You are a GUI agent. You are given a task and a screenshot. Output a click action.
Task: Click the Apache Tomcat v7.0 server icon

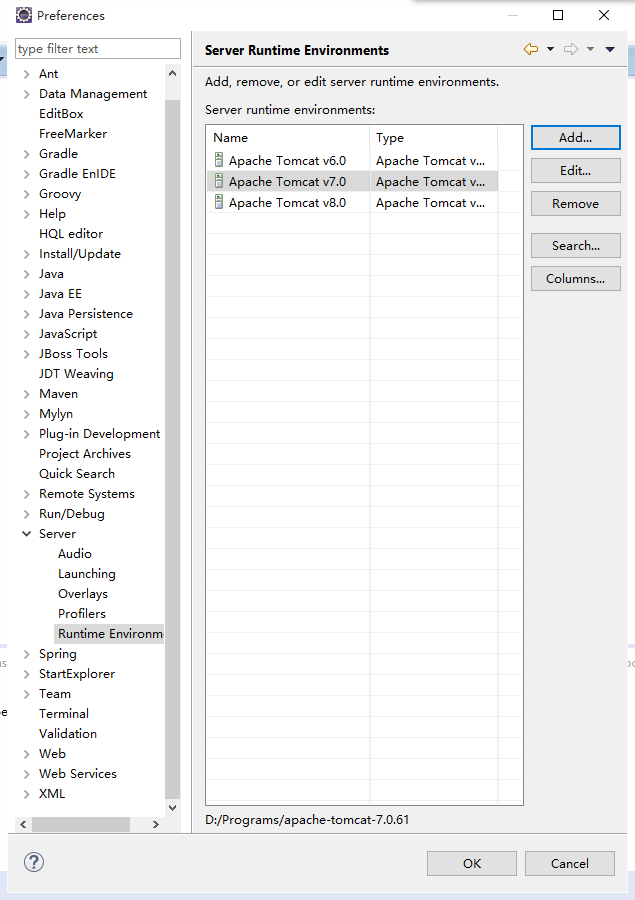click(219, 181)
